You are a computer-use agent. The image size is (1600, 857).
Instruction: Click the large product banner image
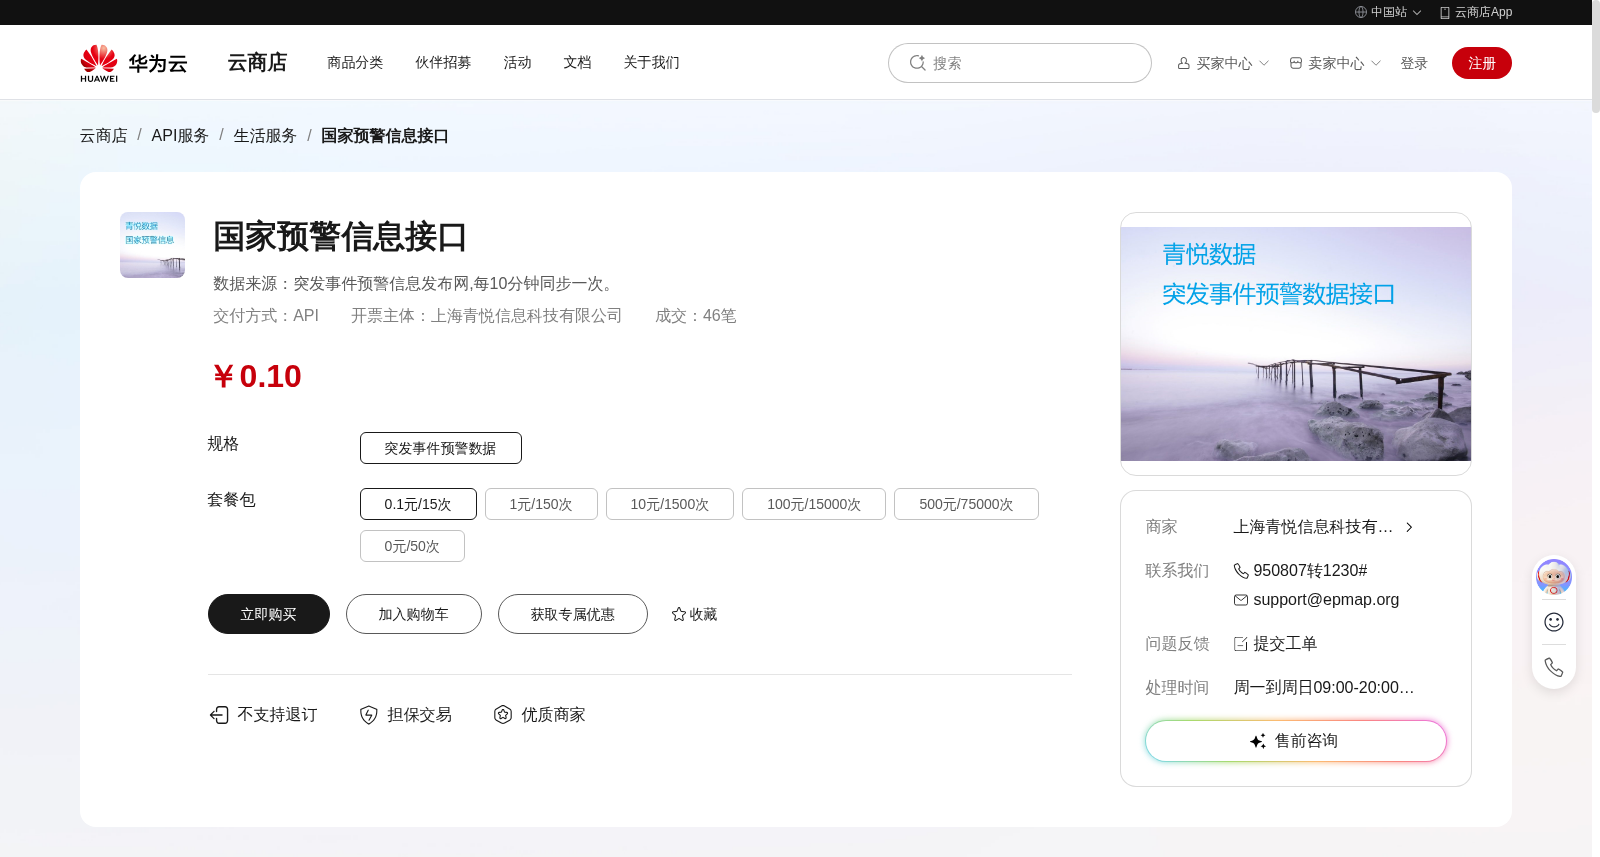coord(1296,344)
